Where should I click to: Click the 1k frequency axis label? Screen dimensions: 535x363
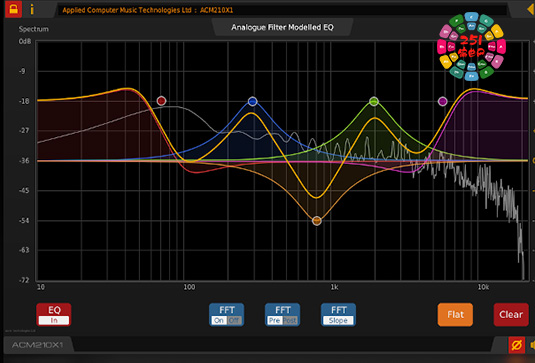334,287
